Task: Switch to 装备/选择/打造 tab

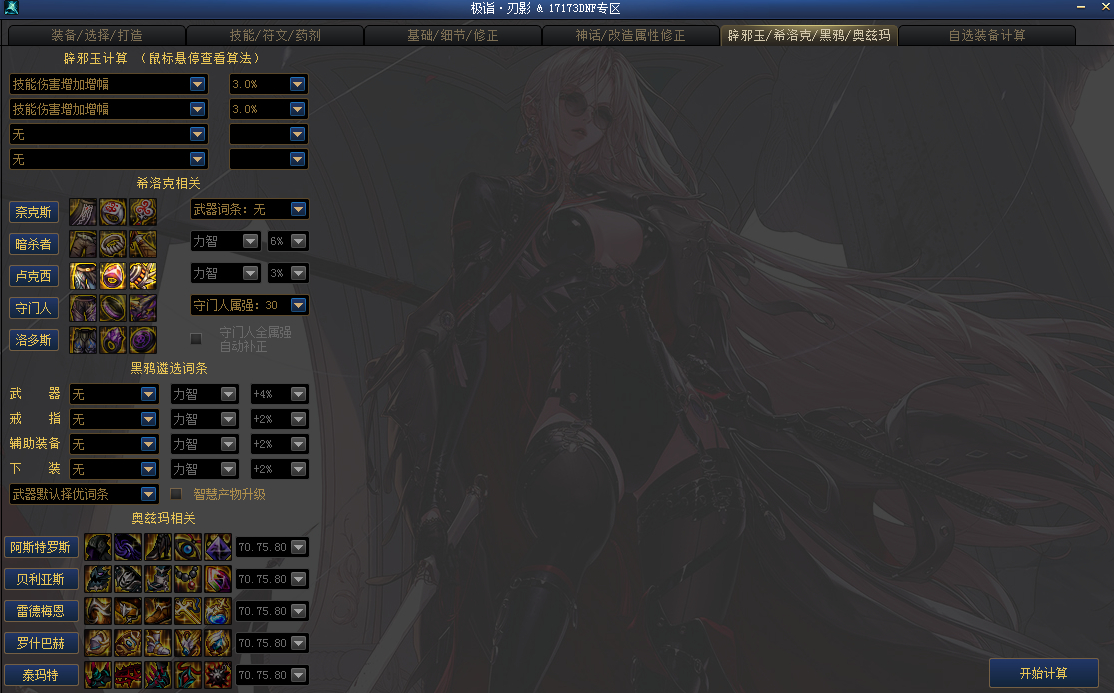Action: (x=97, y=36)
